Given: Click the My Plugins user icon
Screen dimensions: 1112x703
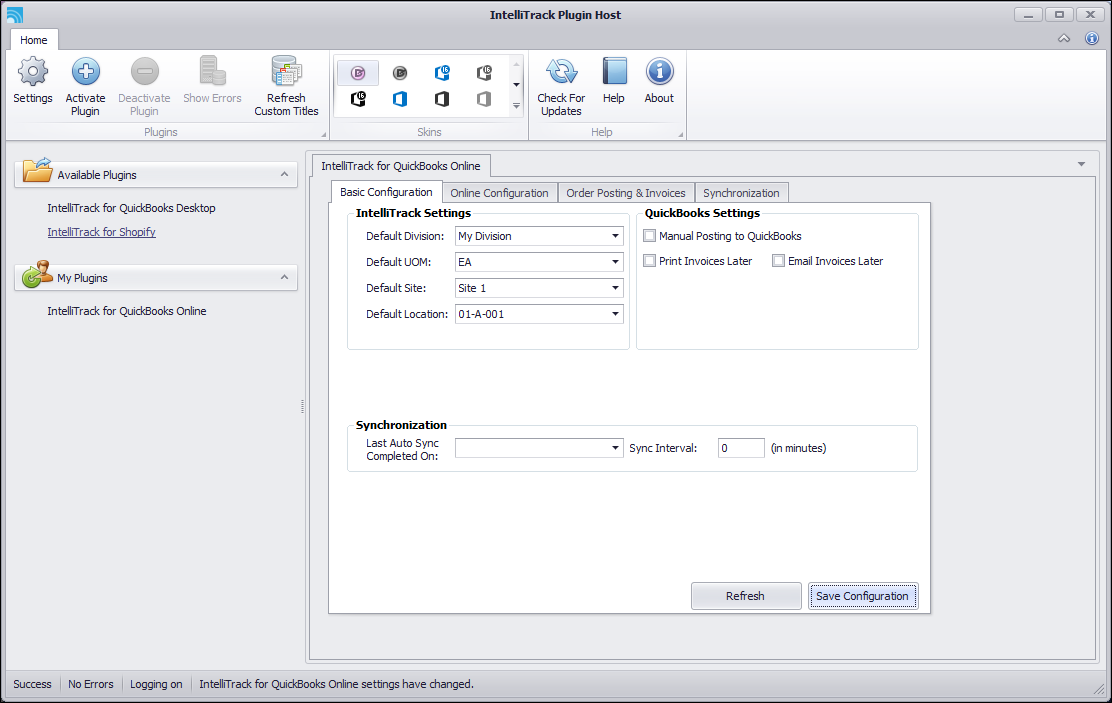Looking at the screenshot, I should [x=37, y=275].
